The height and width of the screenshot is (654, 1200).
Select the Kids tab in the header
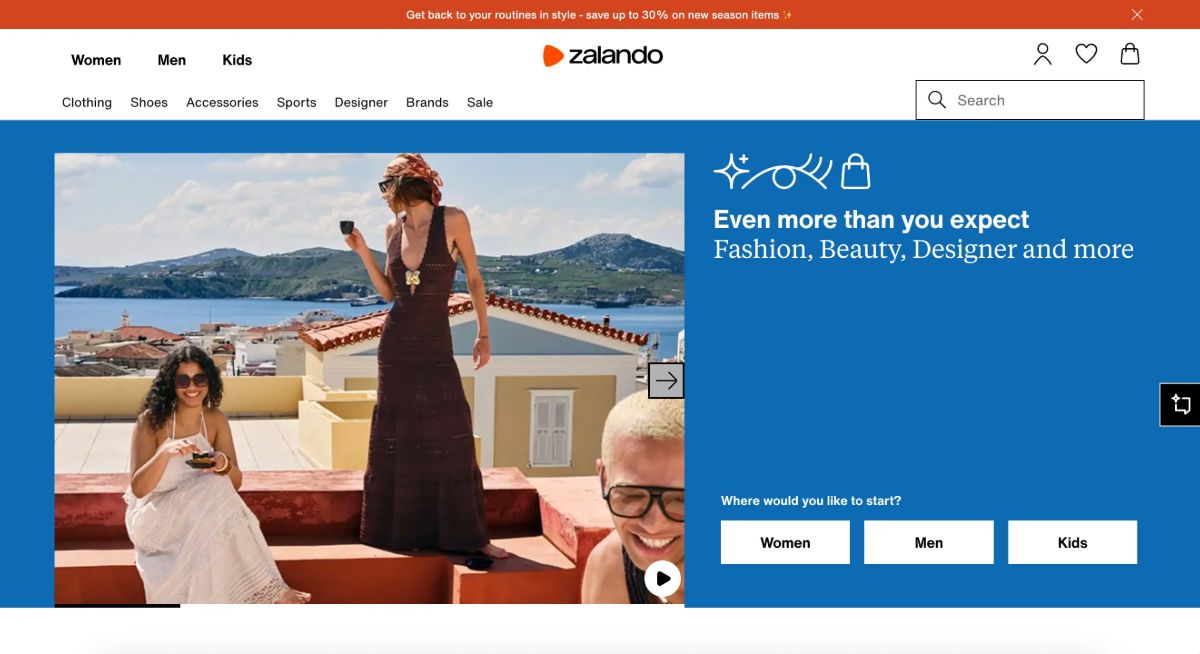tap(237, 60)
